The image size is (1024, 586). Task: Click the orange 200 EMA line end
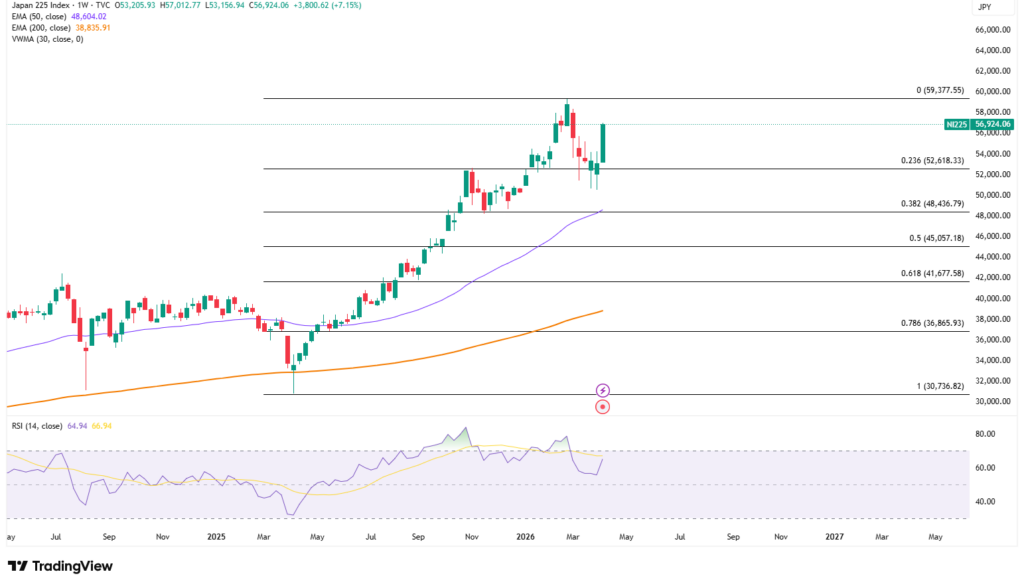point(601,311)
